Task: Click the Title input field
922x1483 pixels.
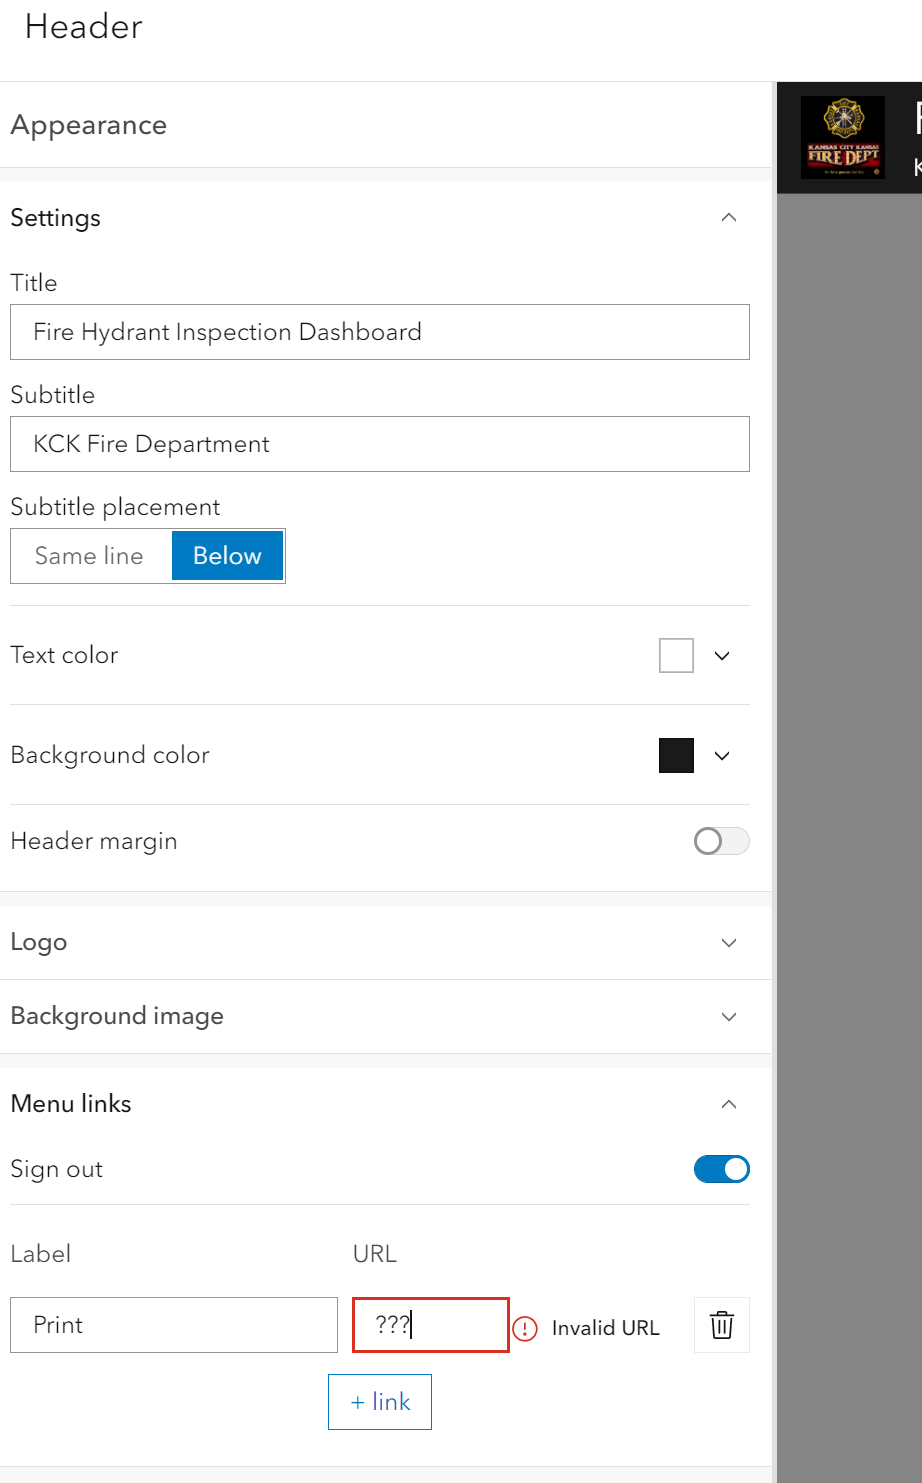Action: point(380,332)
